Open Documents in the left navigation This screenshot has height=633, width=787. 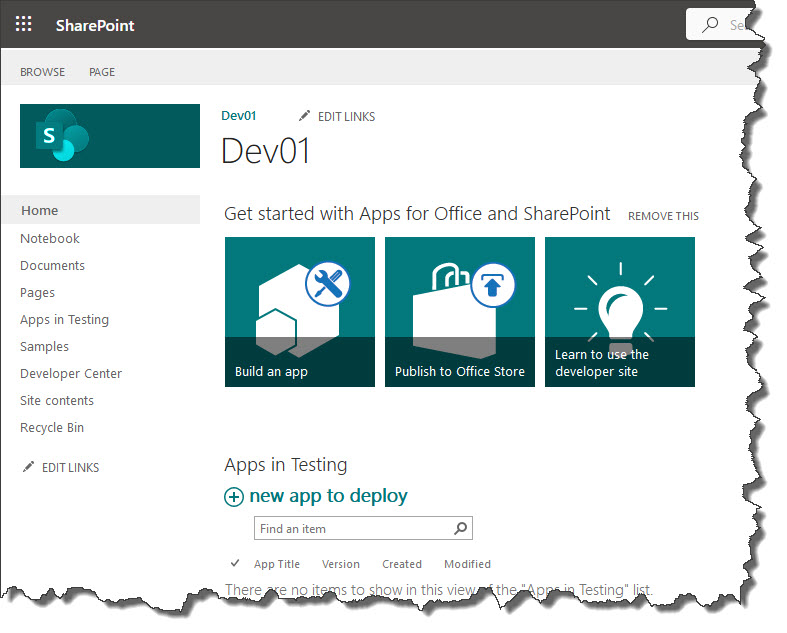tap(52, 266)
